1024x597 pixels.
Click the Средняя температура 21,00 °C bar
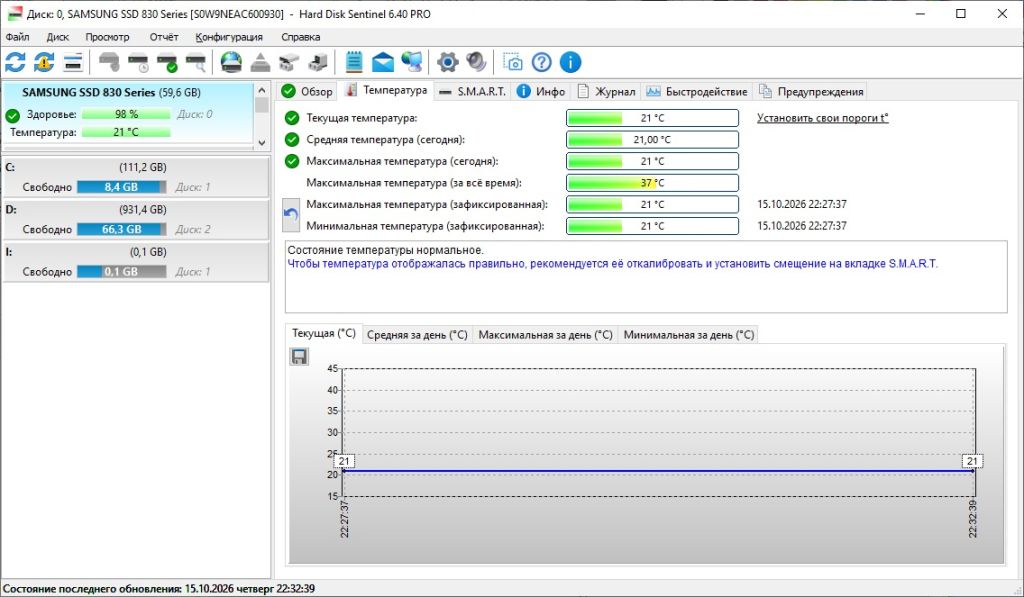tap(652, 140)
